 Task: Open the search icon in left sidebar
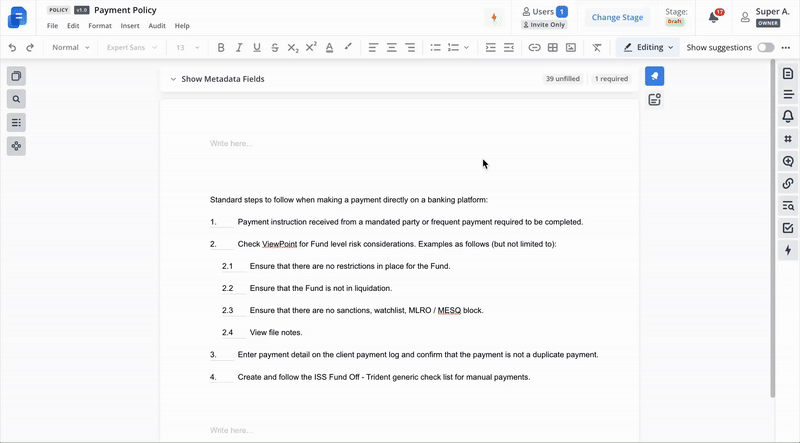pos(16,99)
